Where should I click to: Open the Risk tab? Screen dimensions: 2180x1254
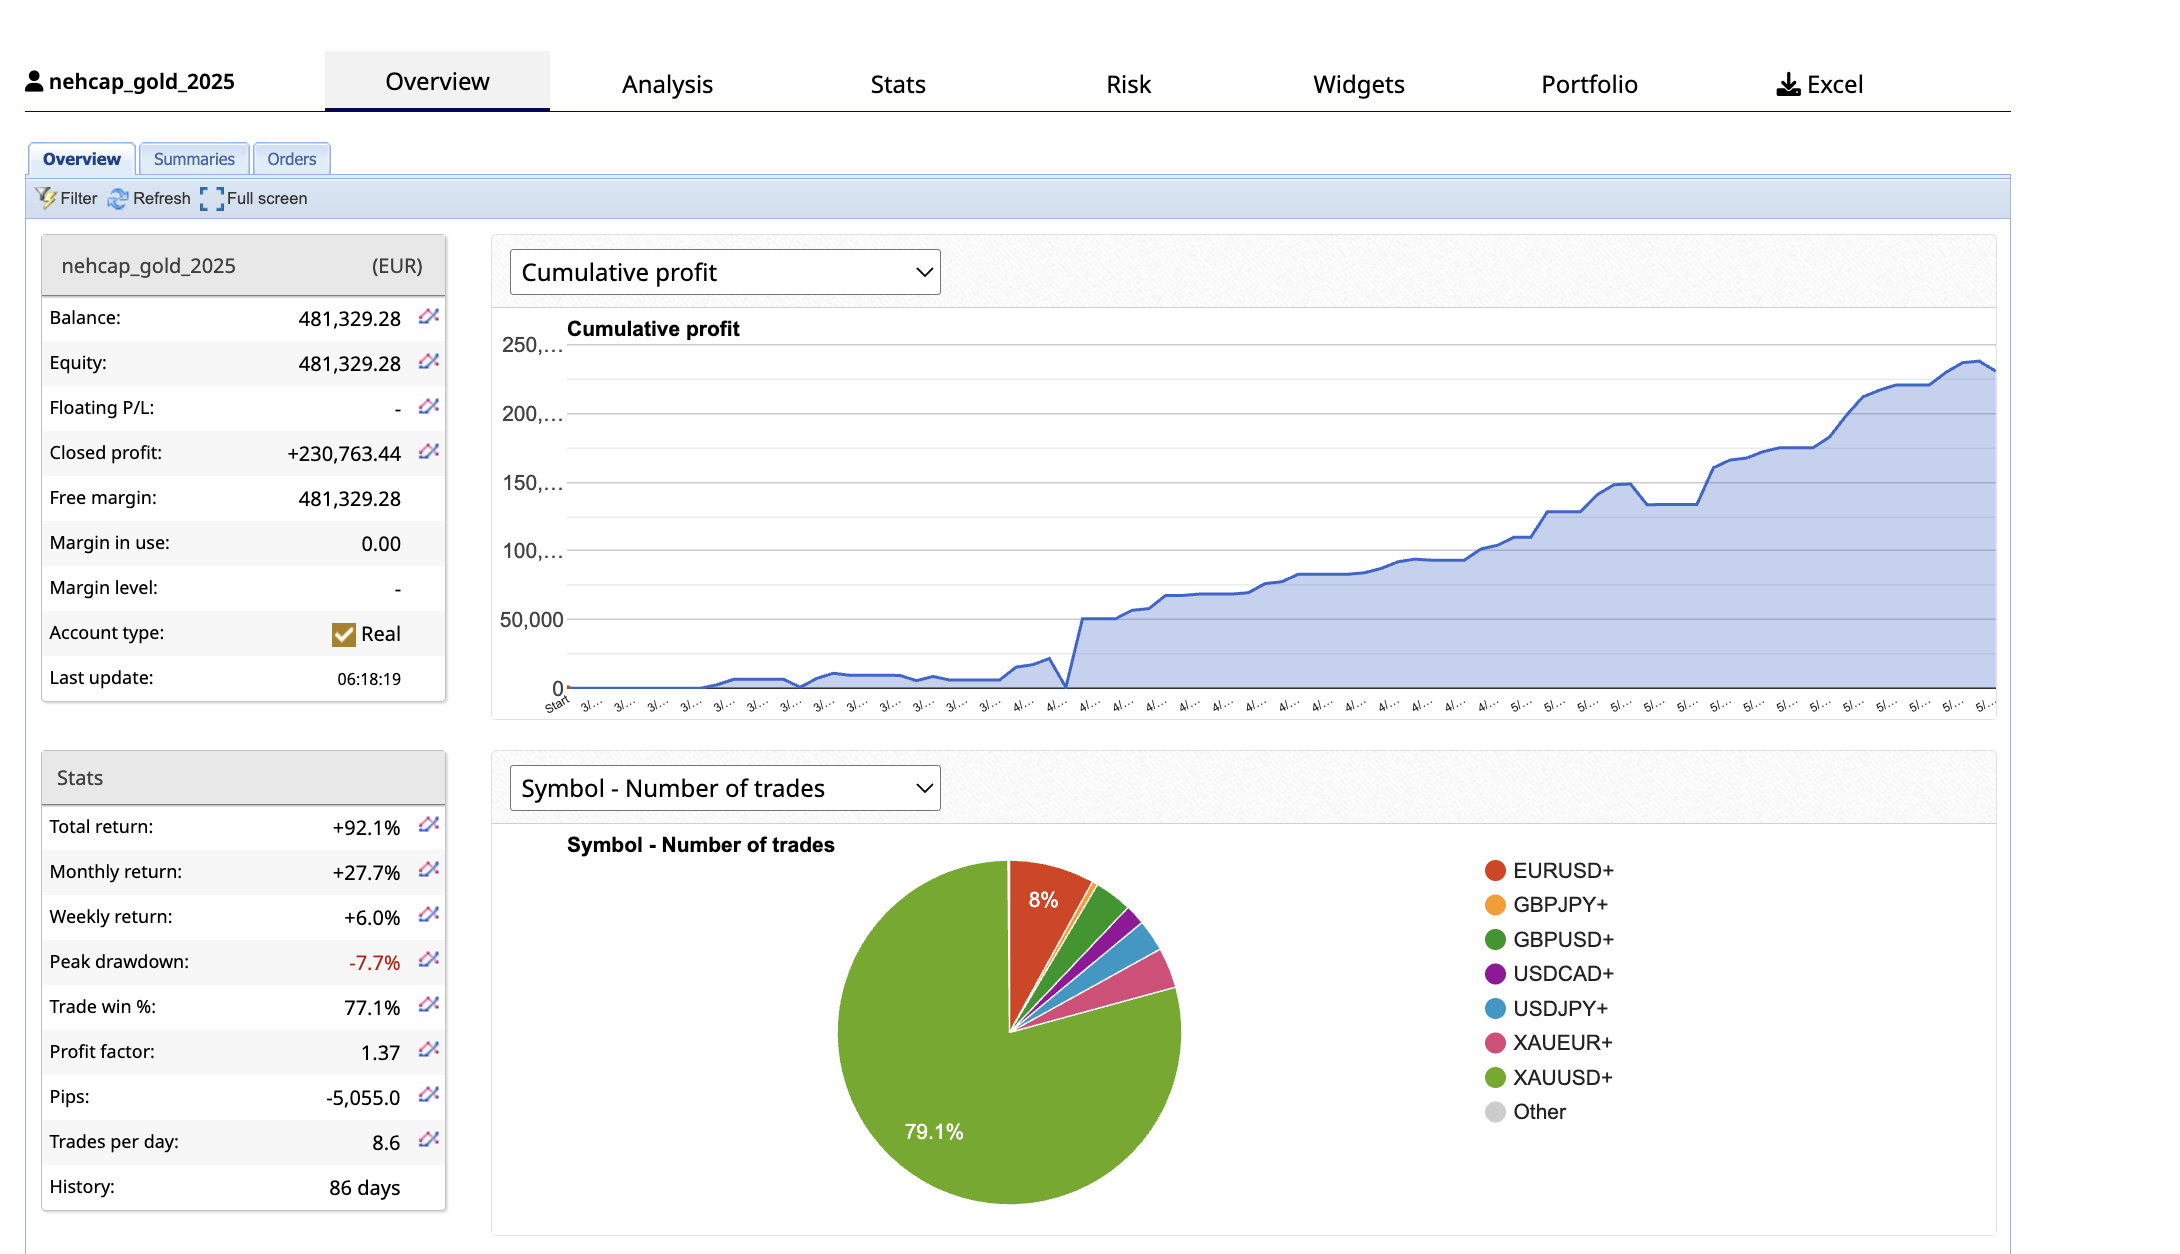coord(1128,84)
